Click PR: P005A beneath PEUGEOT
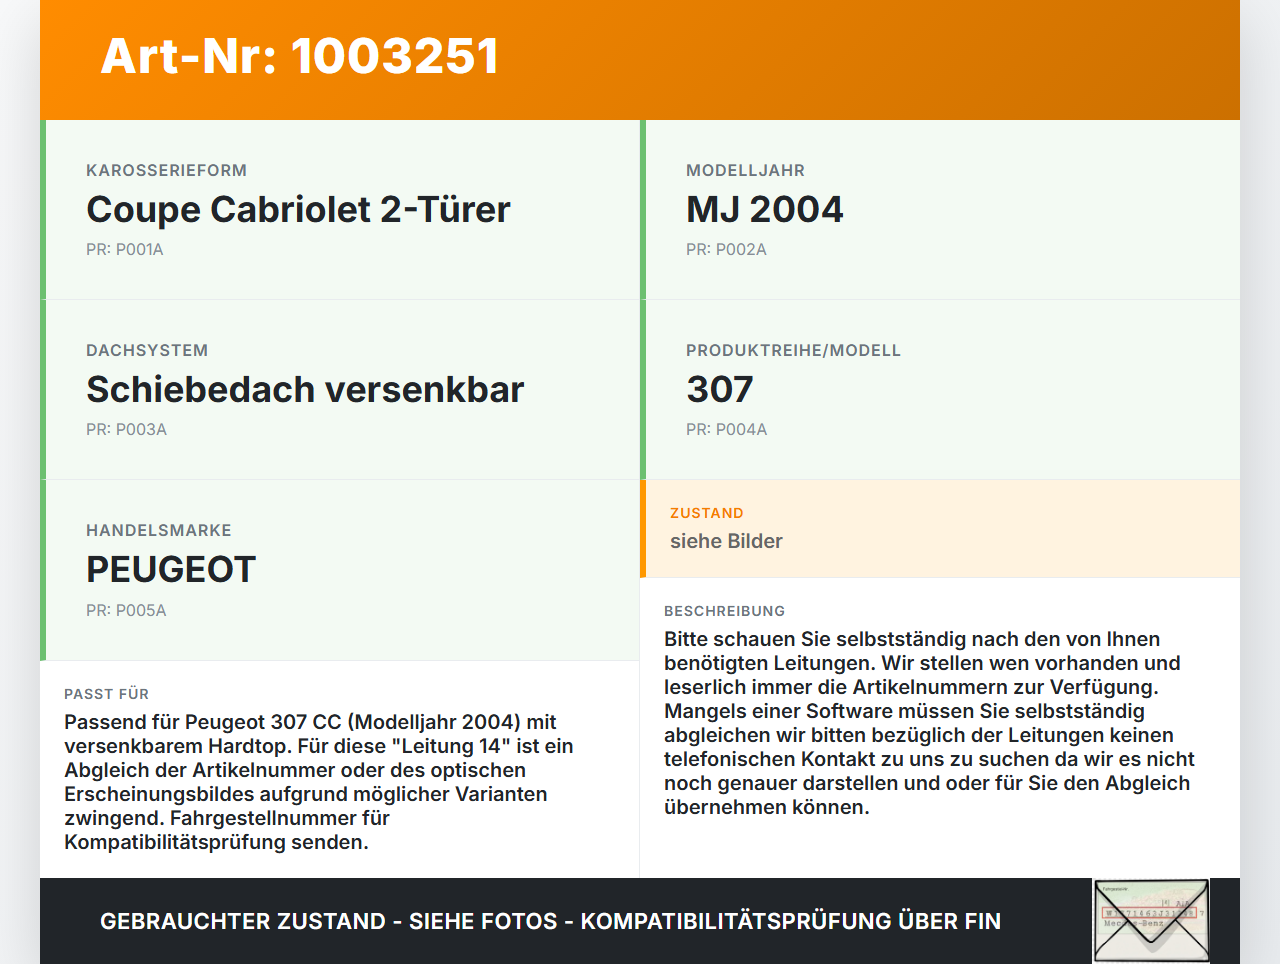The image size is (1280, 964). (126, 609)
